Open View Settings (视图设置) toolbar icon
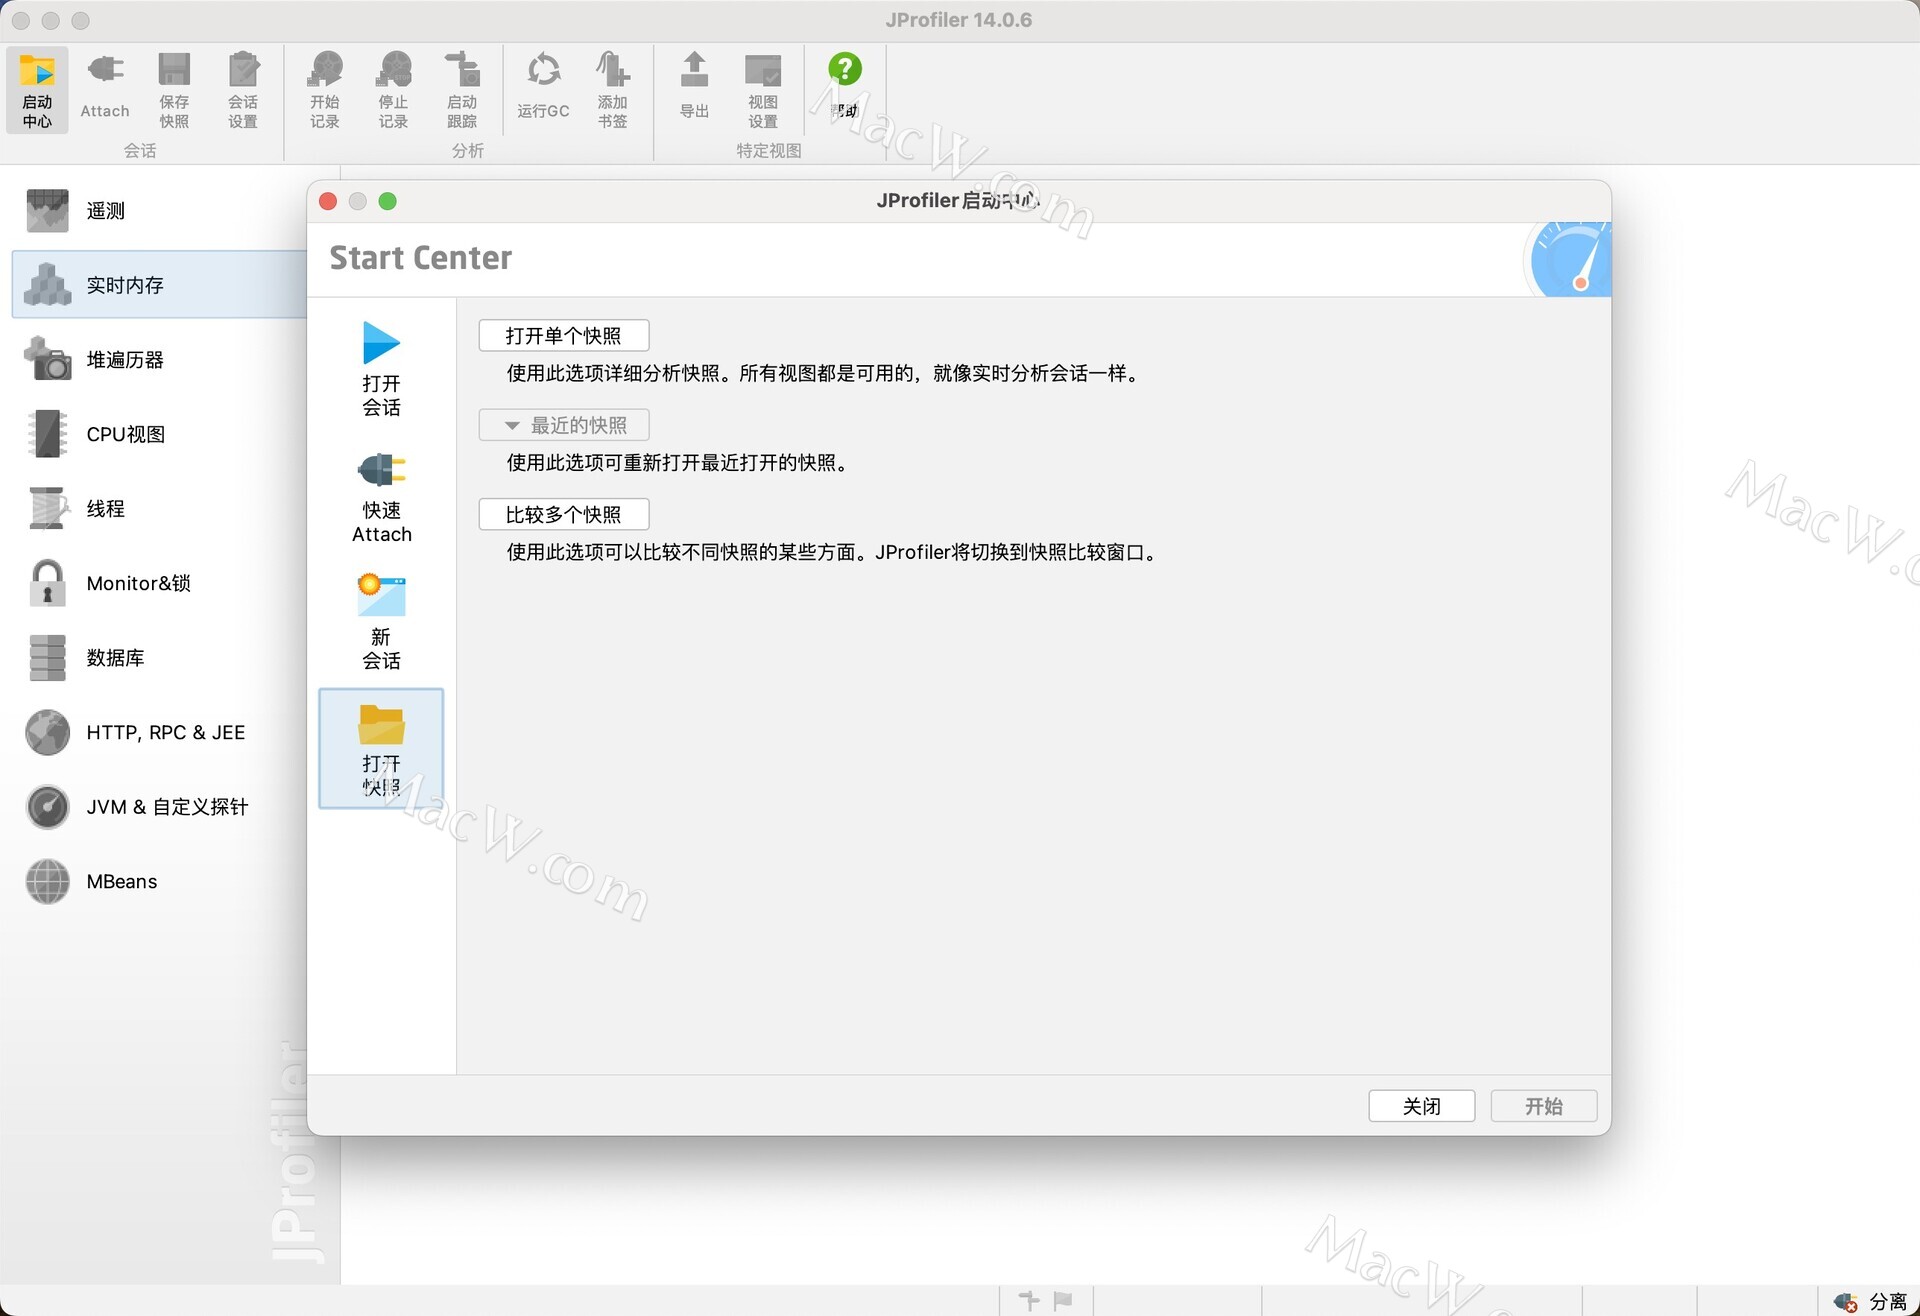This screenshot has height=1316, width=1920. click(763, 90)
